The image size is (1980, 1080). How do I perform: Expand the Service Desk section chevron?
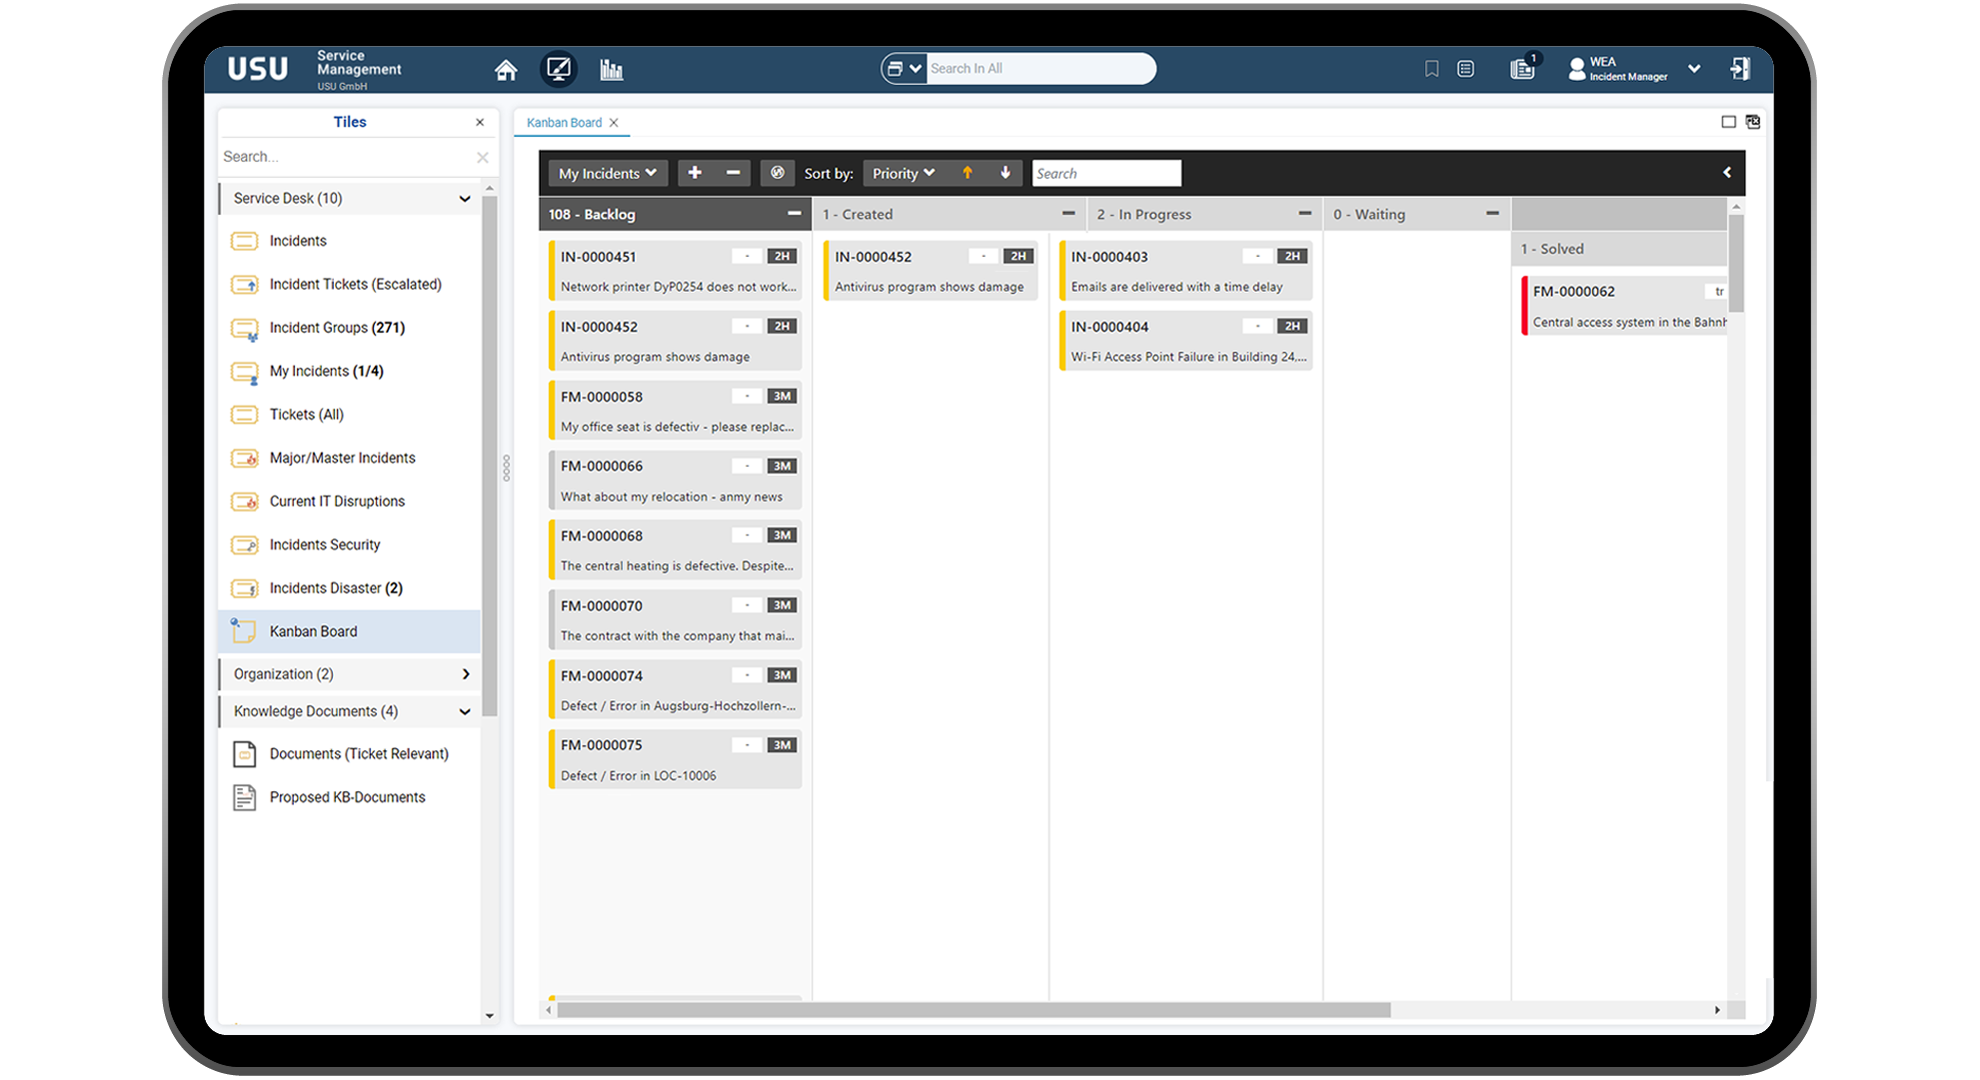pyautogui.click(x=464, y=197)
